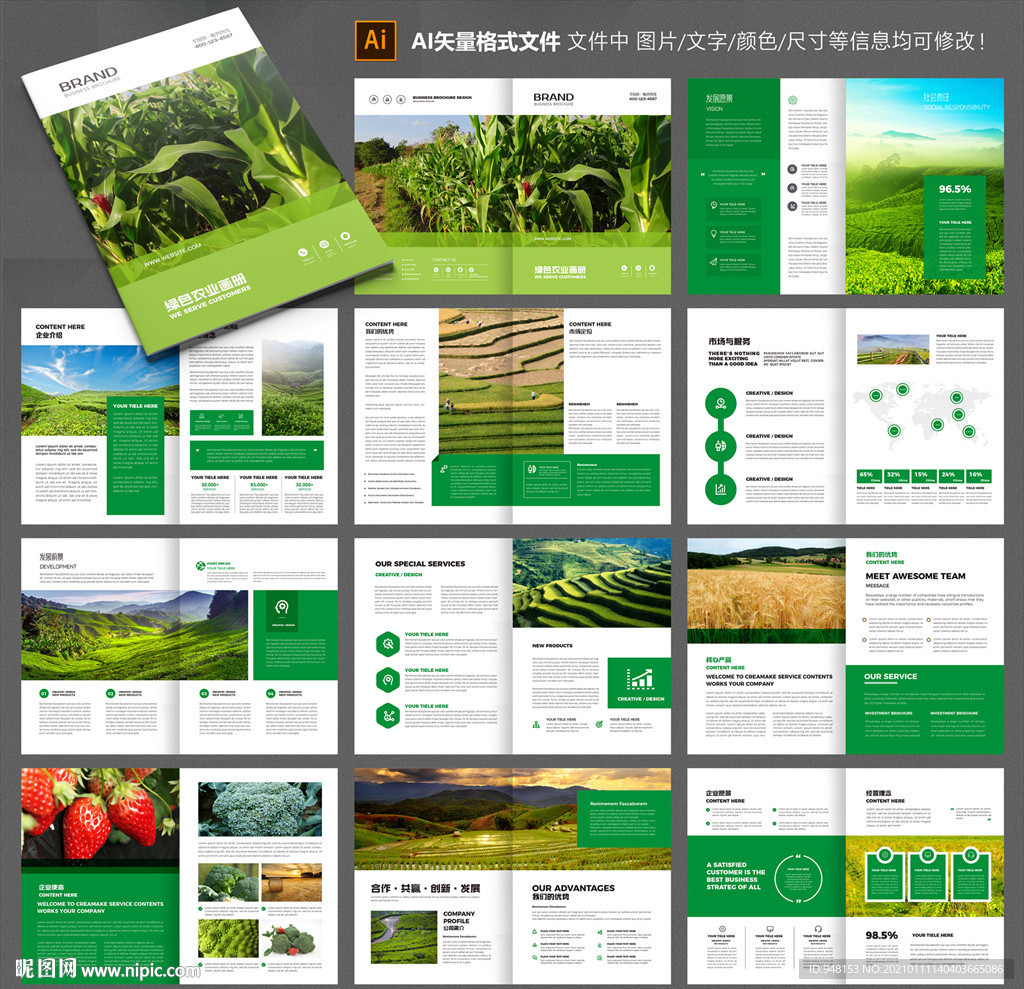
Task: Click the headset icon in the framed green card
Action: [970, 854]
